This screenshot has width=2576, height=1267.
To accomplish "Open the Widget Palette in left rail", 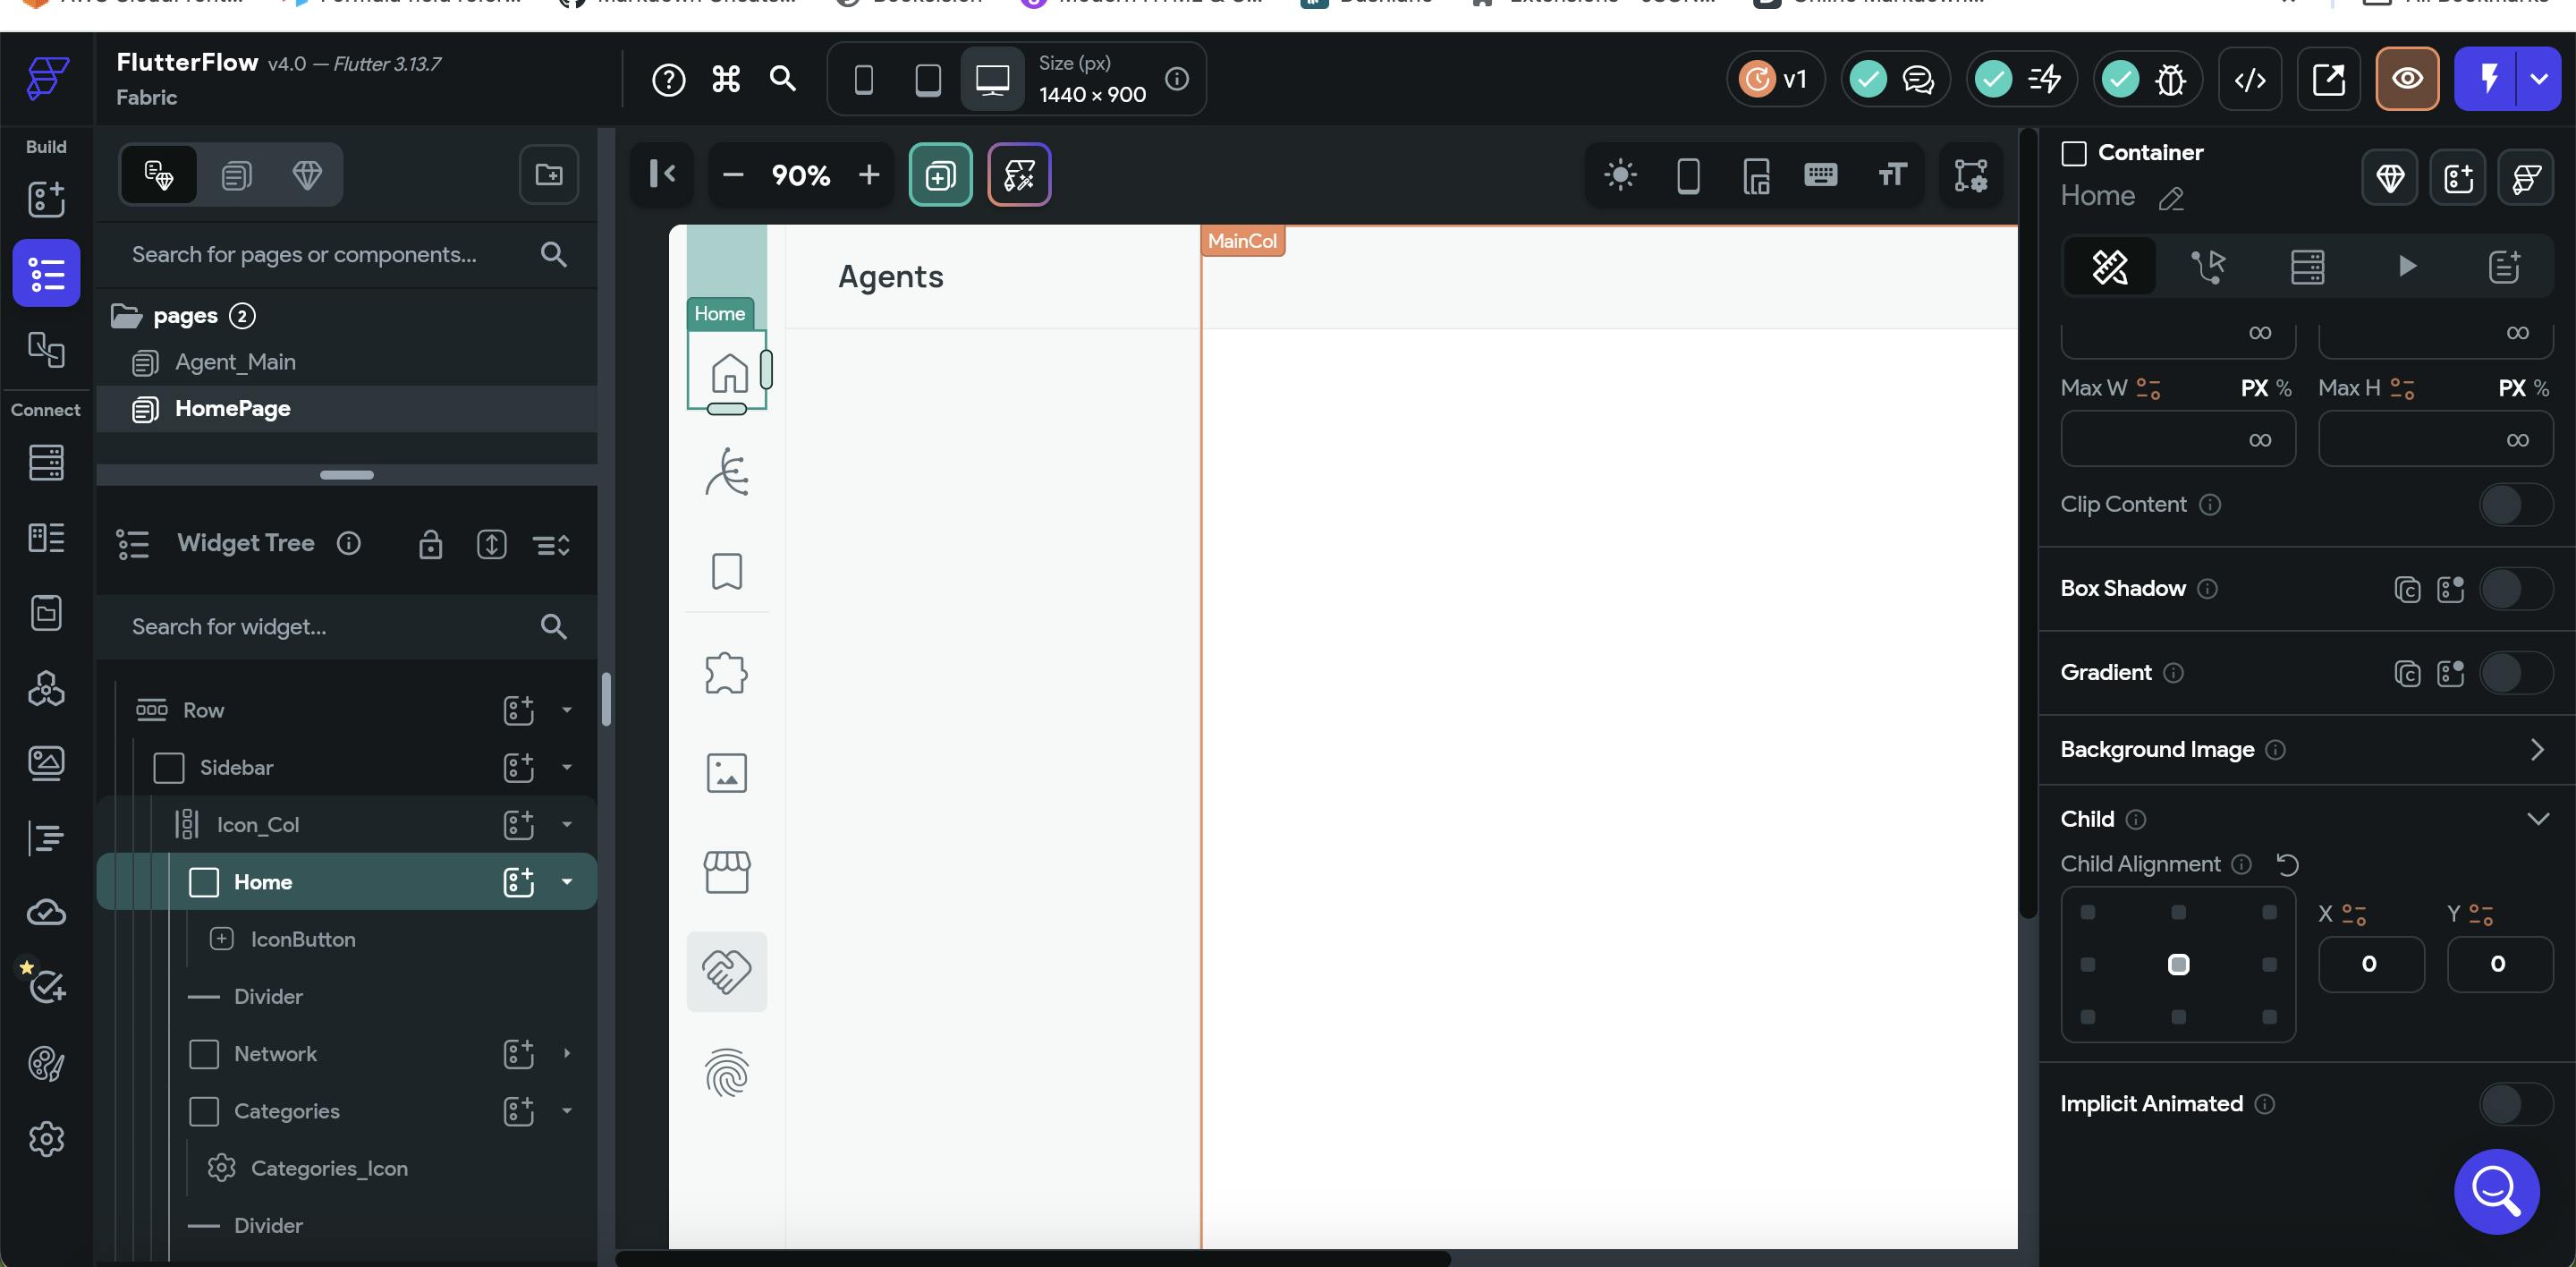I will click(x=46, y=199).
